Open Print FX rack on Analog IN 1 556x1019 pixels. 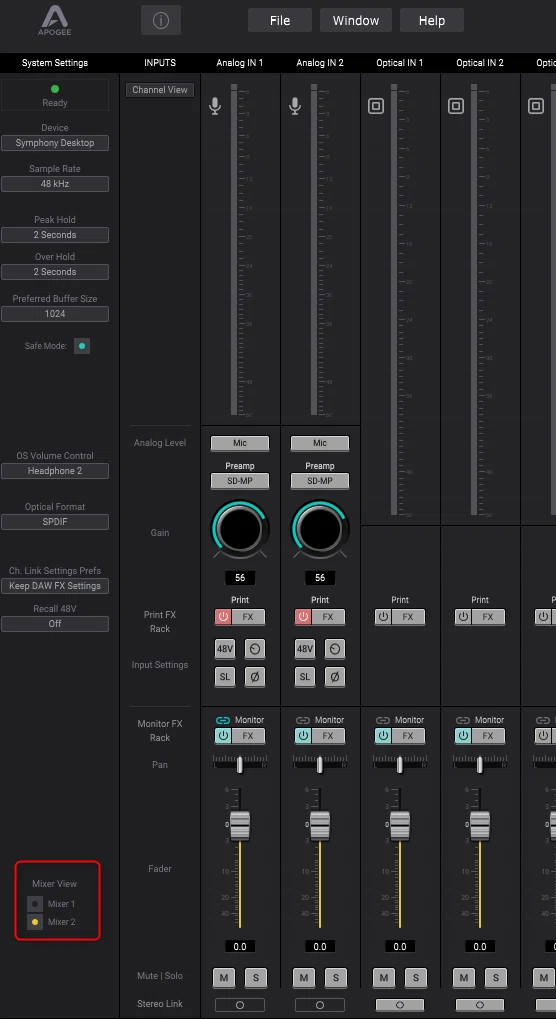click(248, 617)
